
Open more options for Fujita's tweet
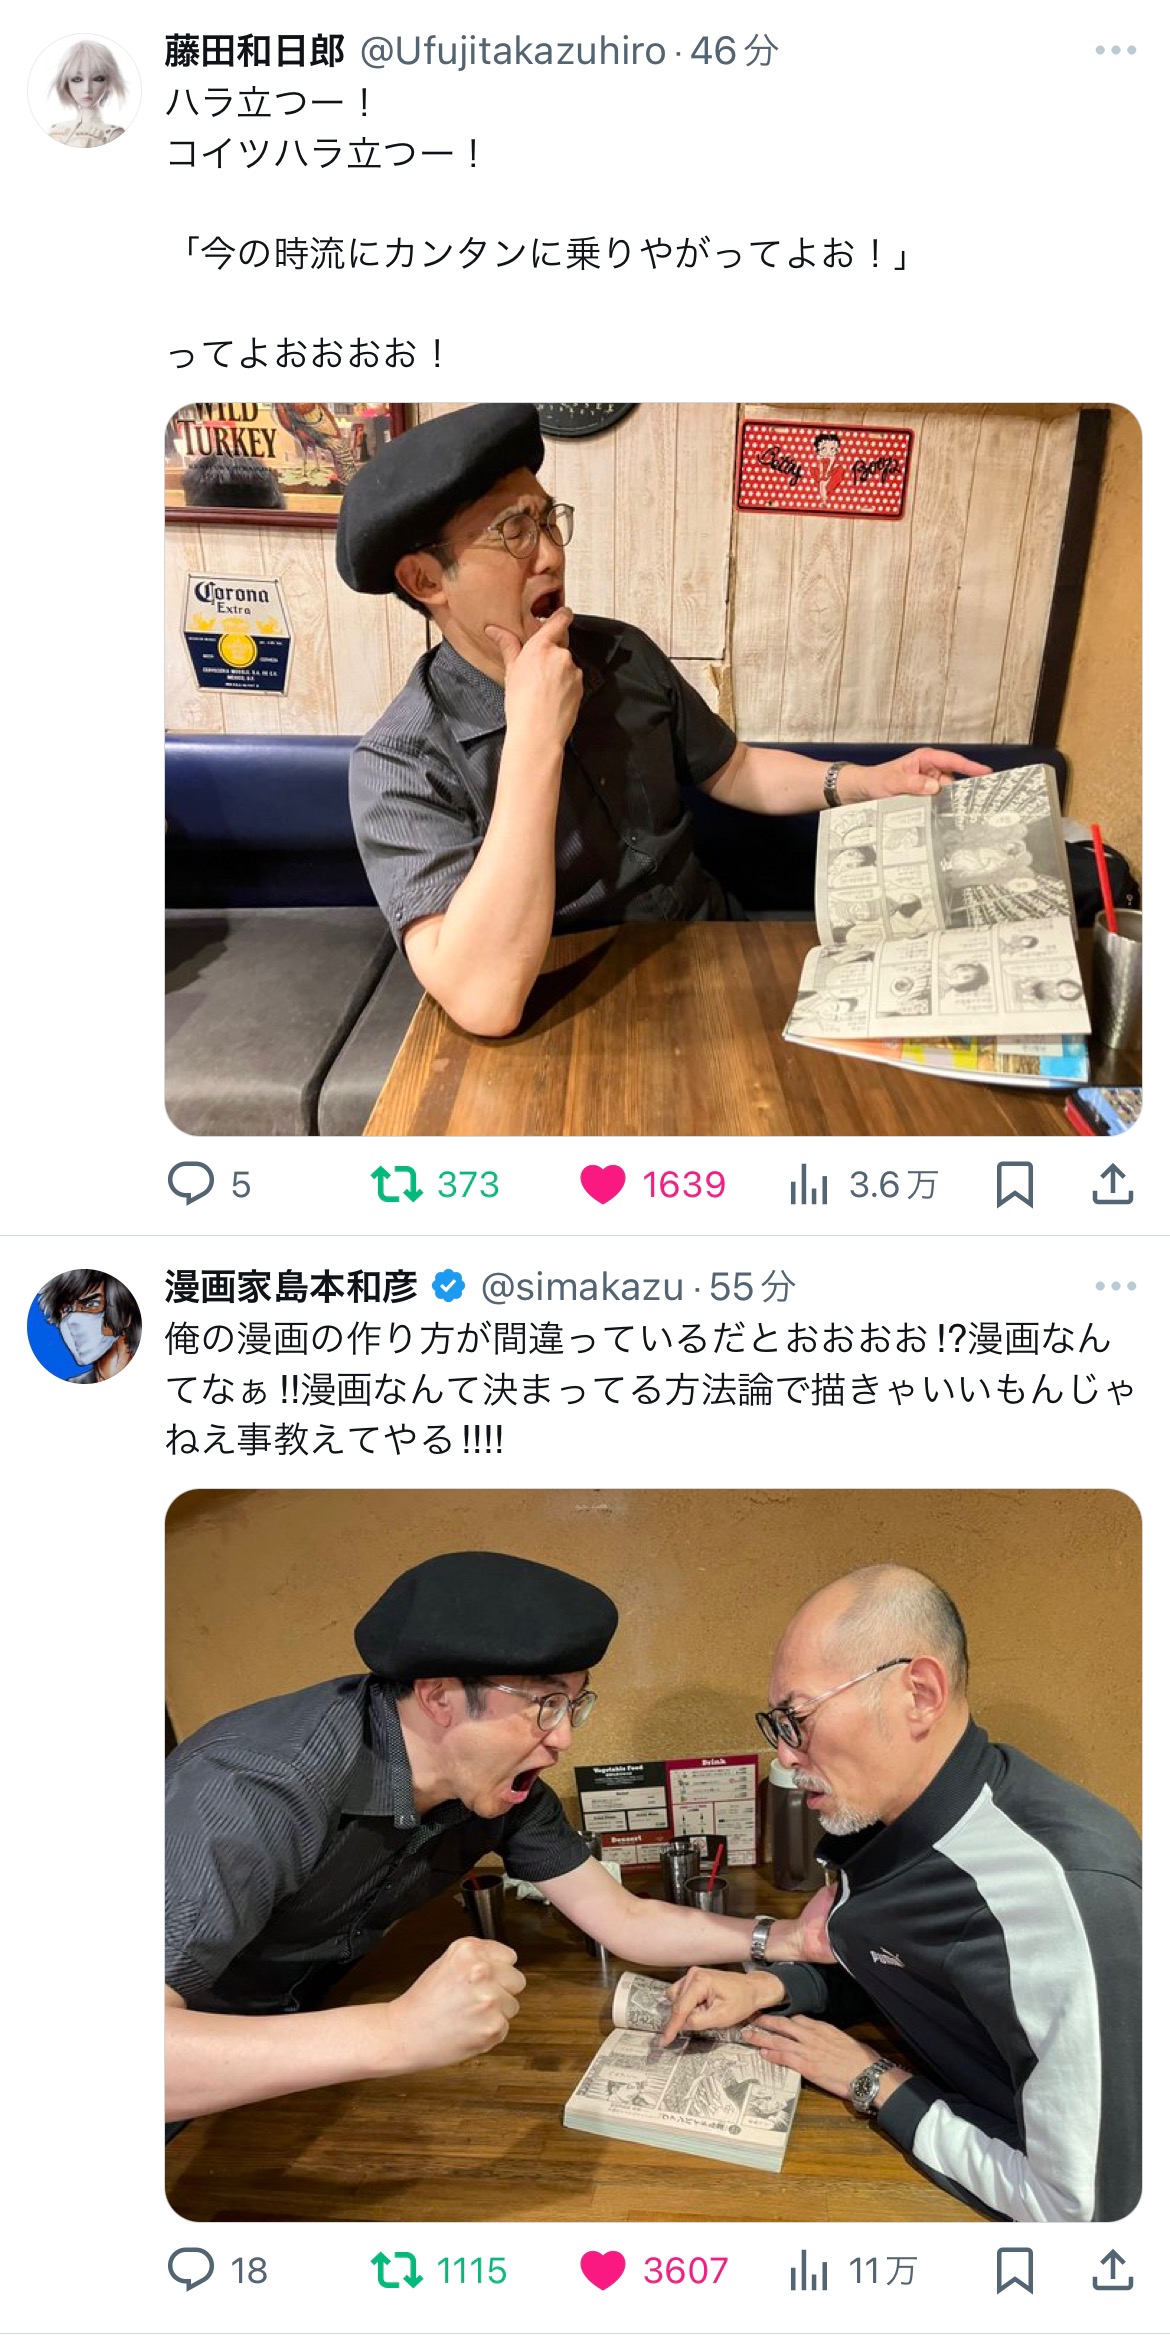click(1116, 50)
